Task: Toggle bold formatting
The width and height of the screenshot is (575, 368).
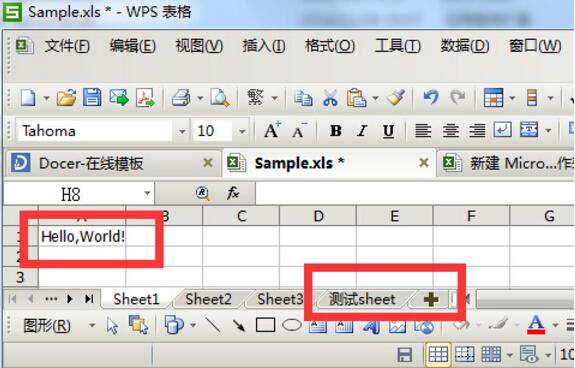Action: [x=336, y=130]
